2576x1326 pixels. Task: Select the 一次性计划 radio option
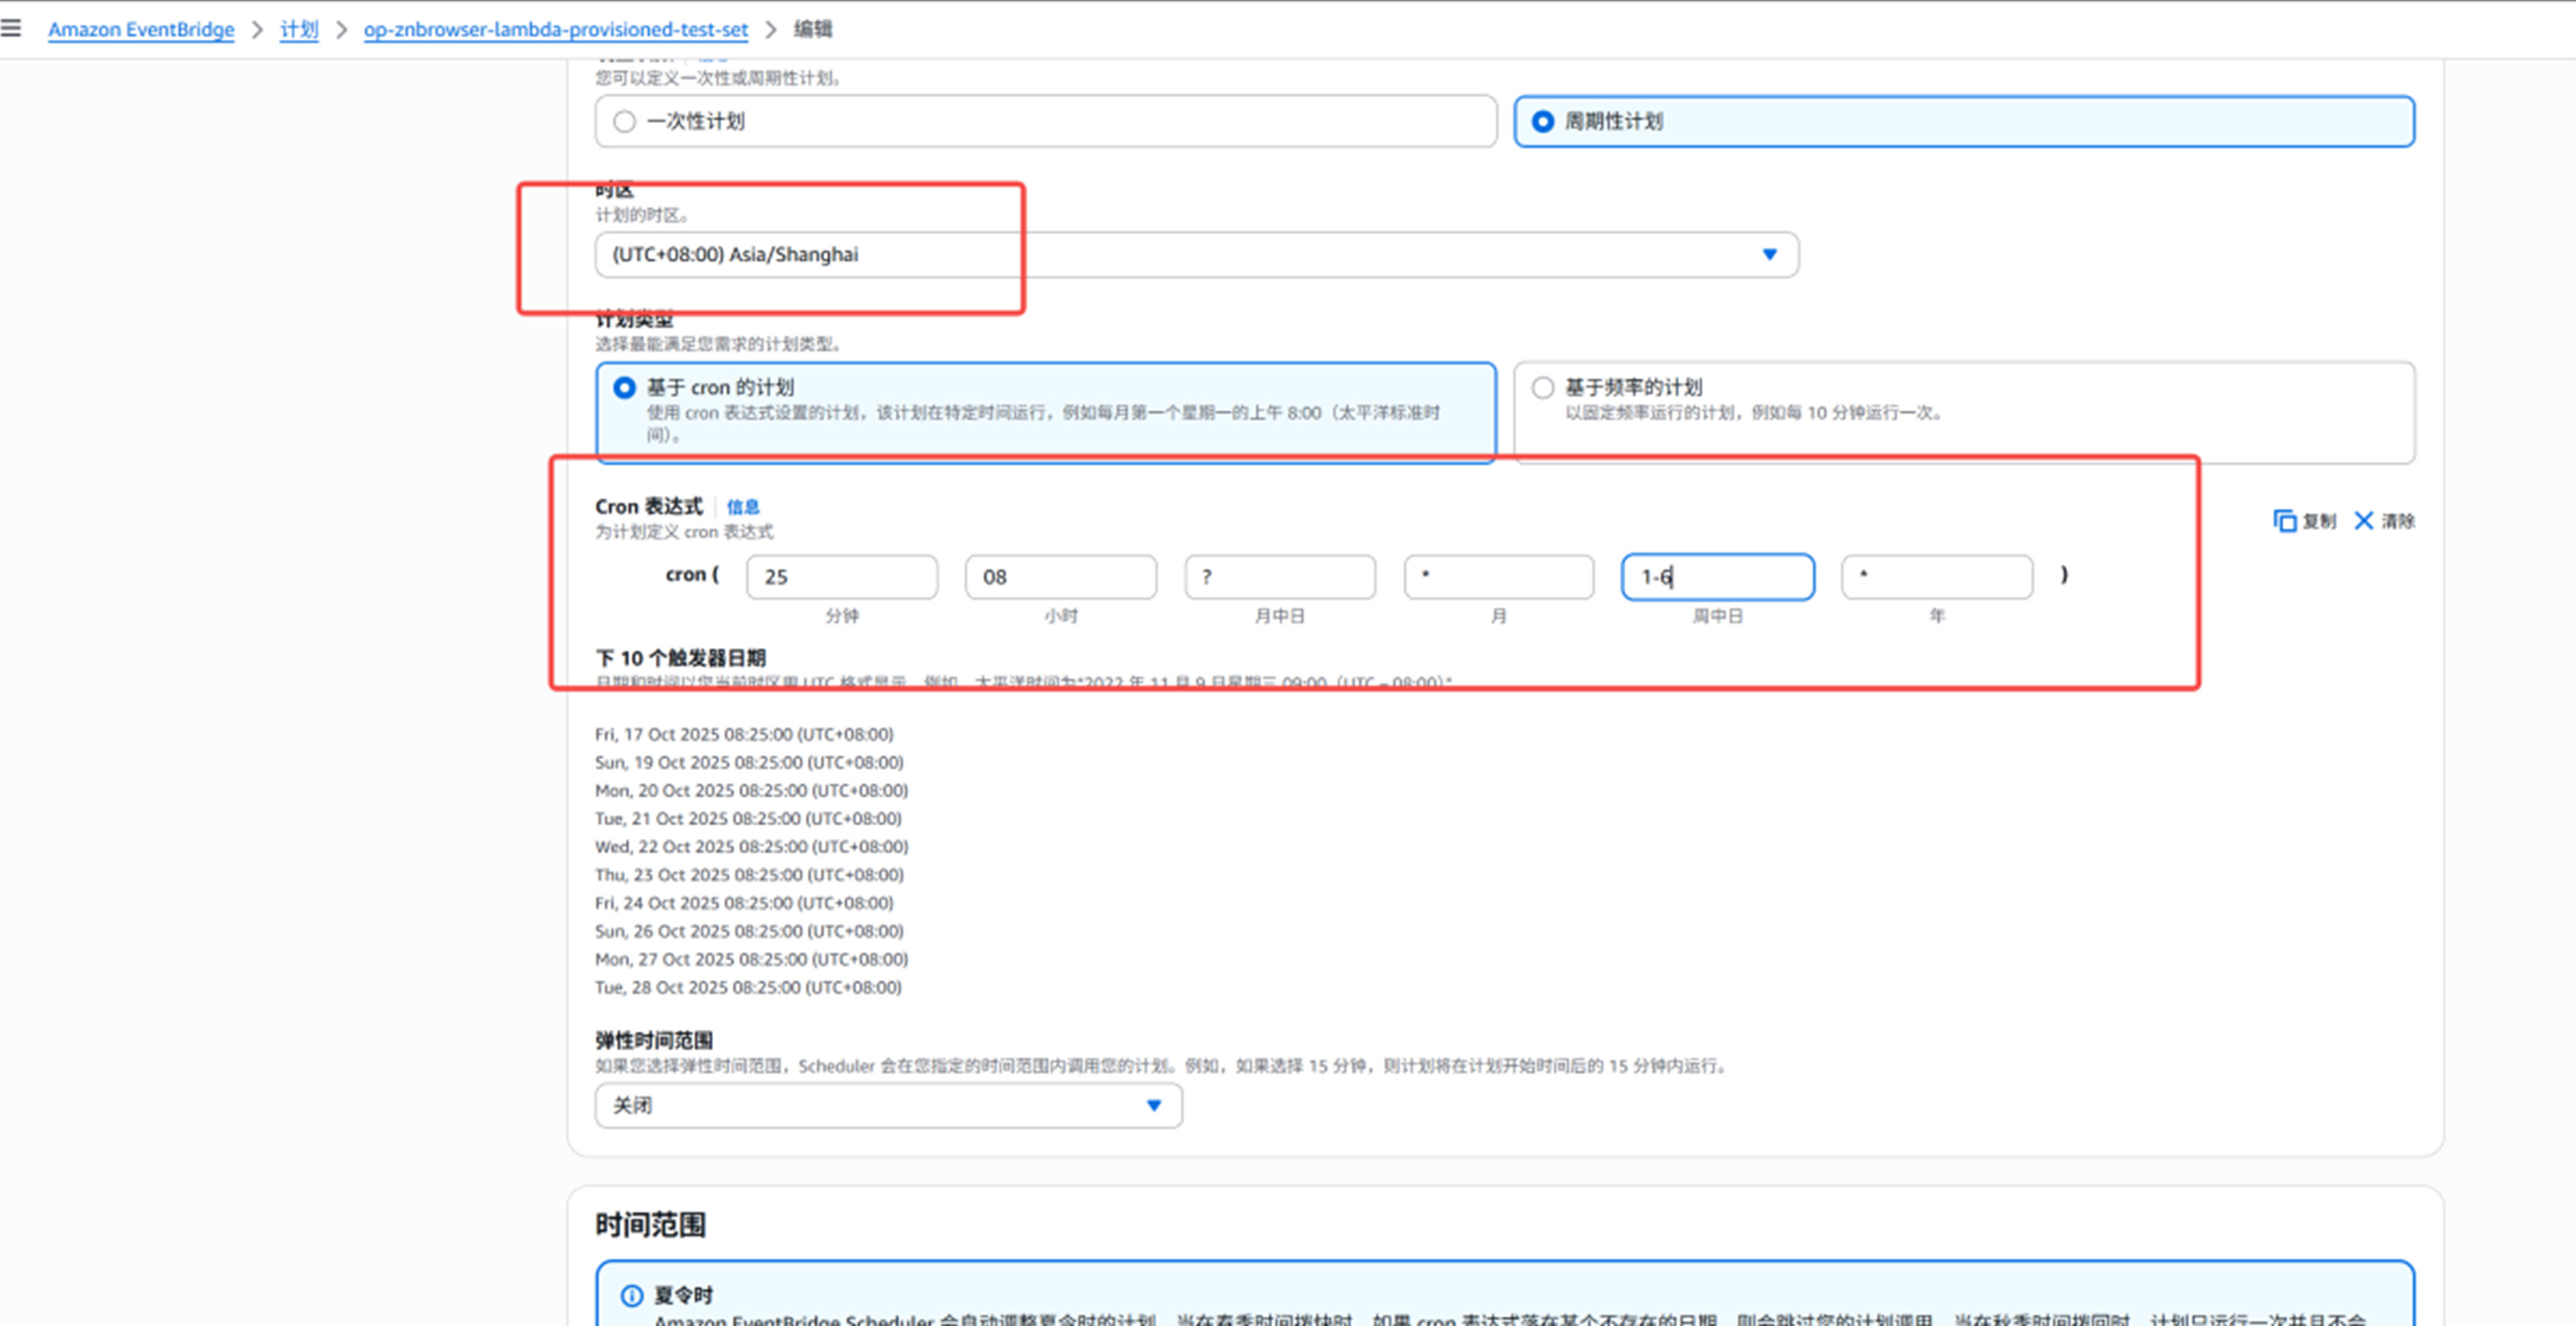(x=625, y=122)
